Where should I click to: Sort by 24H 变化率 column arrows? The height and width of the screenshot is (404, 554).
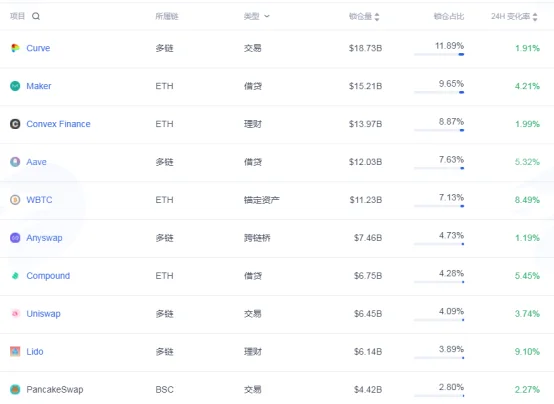(x=535, y=17)
